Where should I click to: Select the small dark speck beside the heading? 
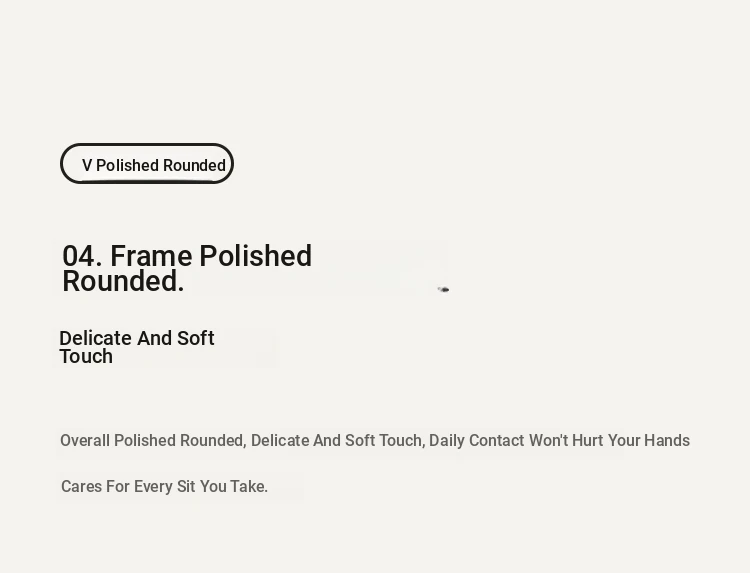pos(443,289)
